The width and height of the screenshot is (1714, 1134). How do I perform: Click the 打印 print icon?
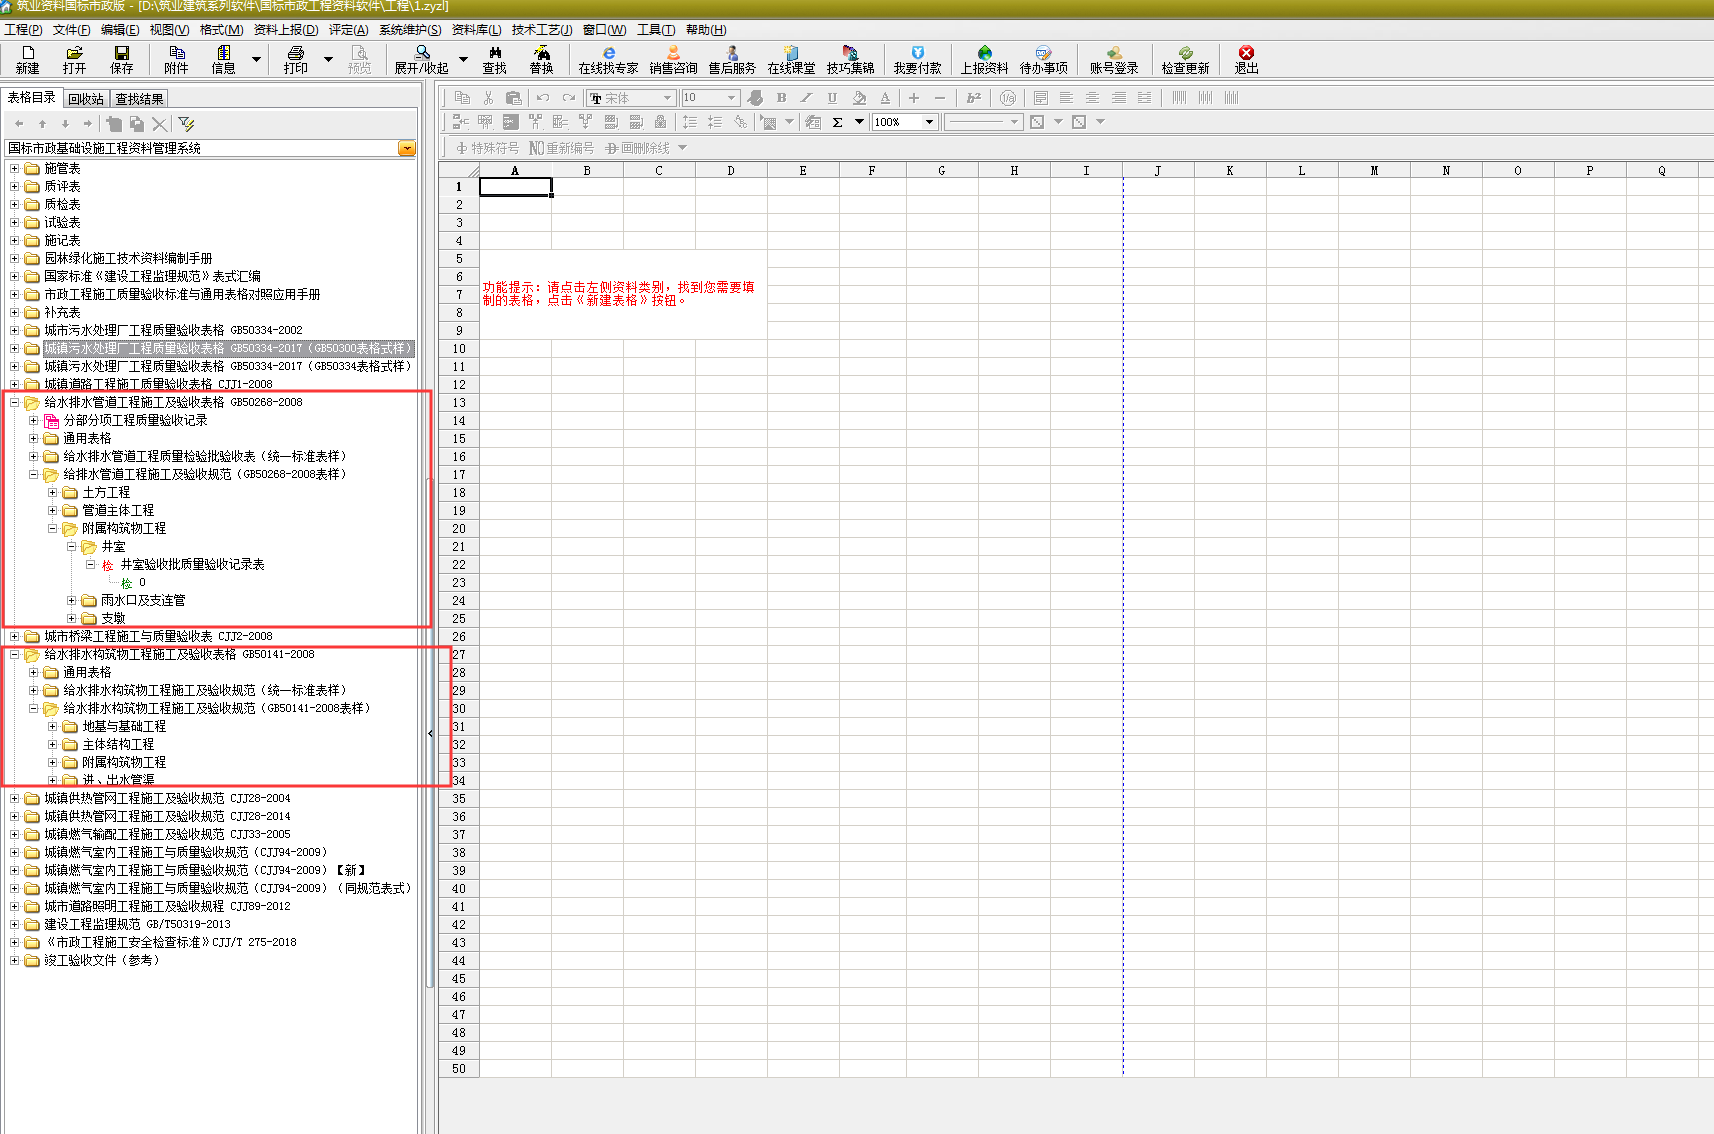pyautogui.click(x=295, y=59)
